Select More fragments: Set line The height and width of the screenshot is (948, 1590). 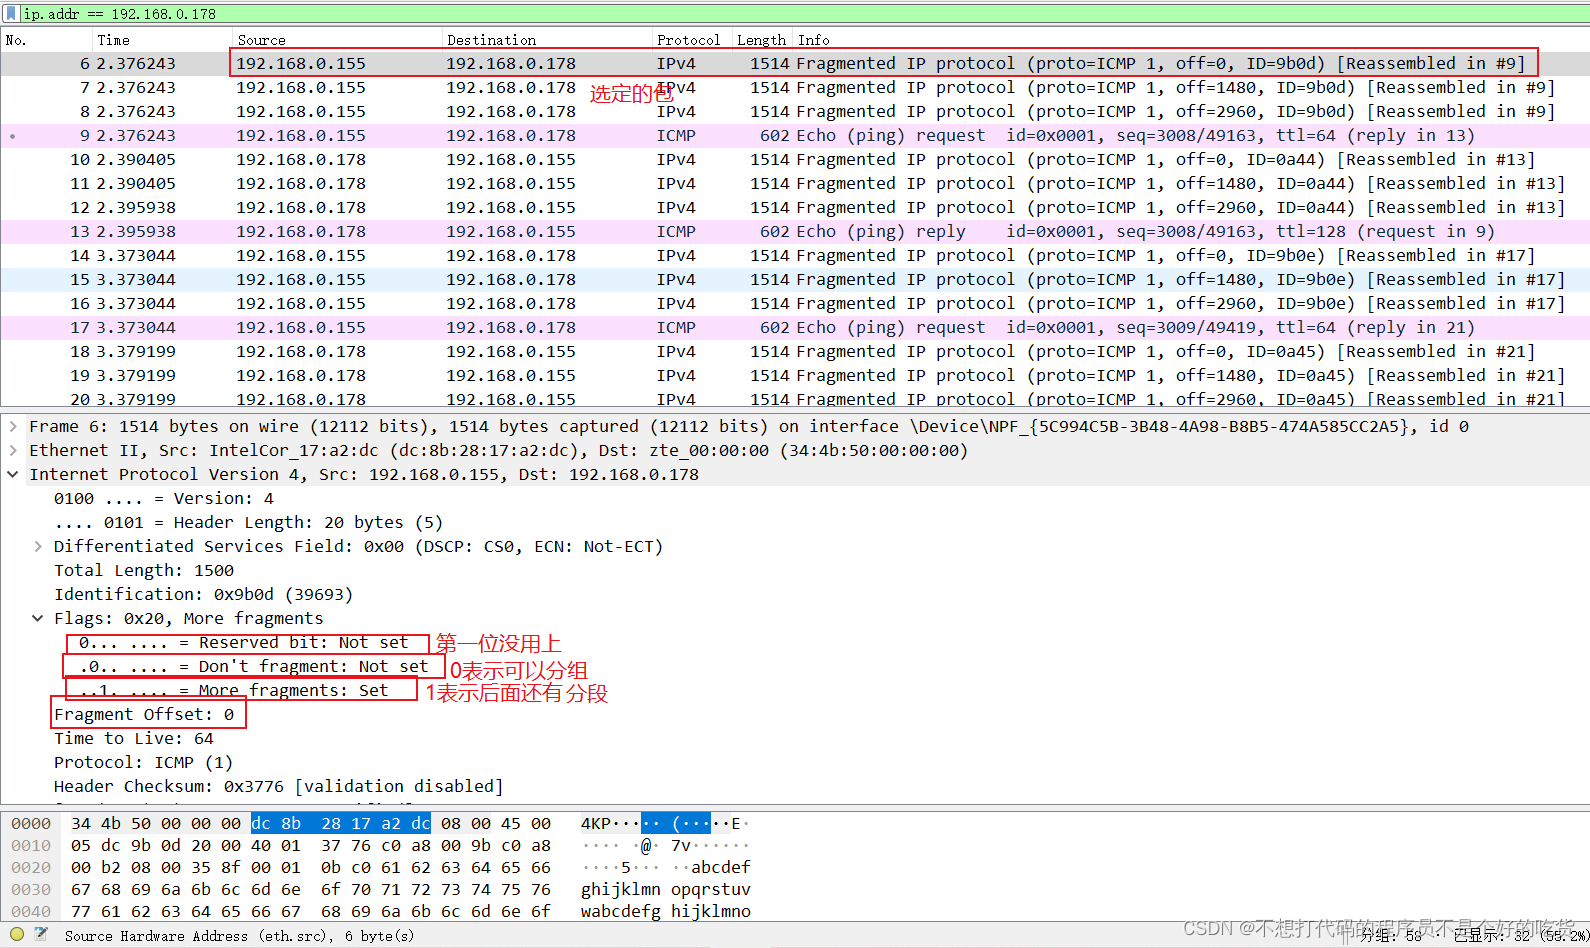[234, 690]
